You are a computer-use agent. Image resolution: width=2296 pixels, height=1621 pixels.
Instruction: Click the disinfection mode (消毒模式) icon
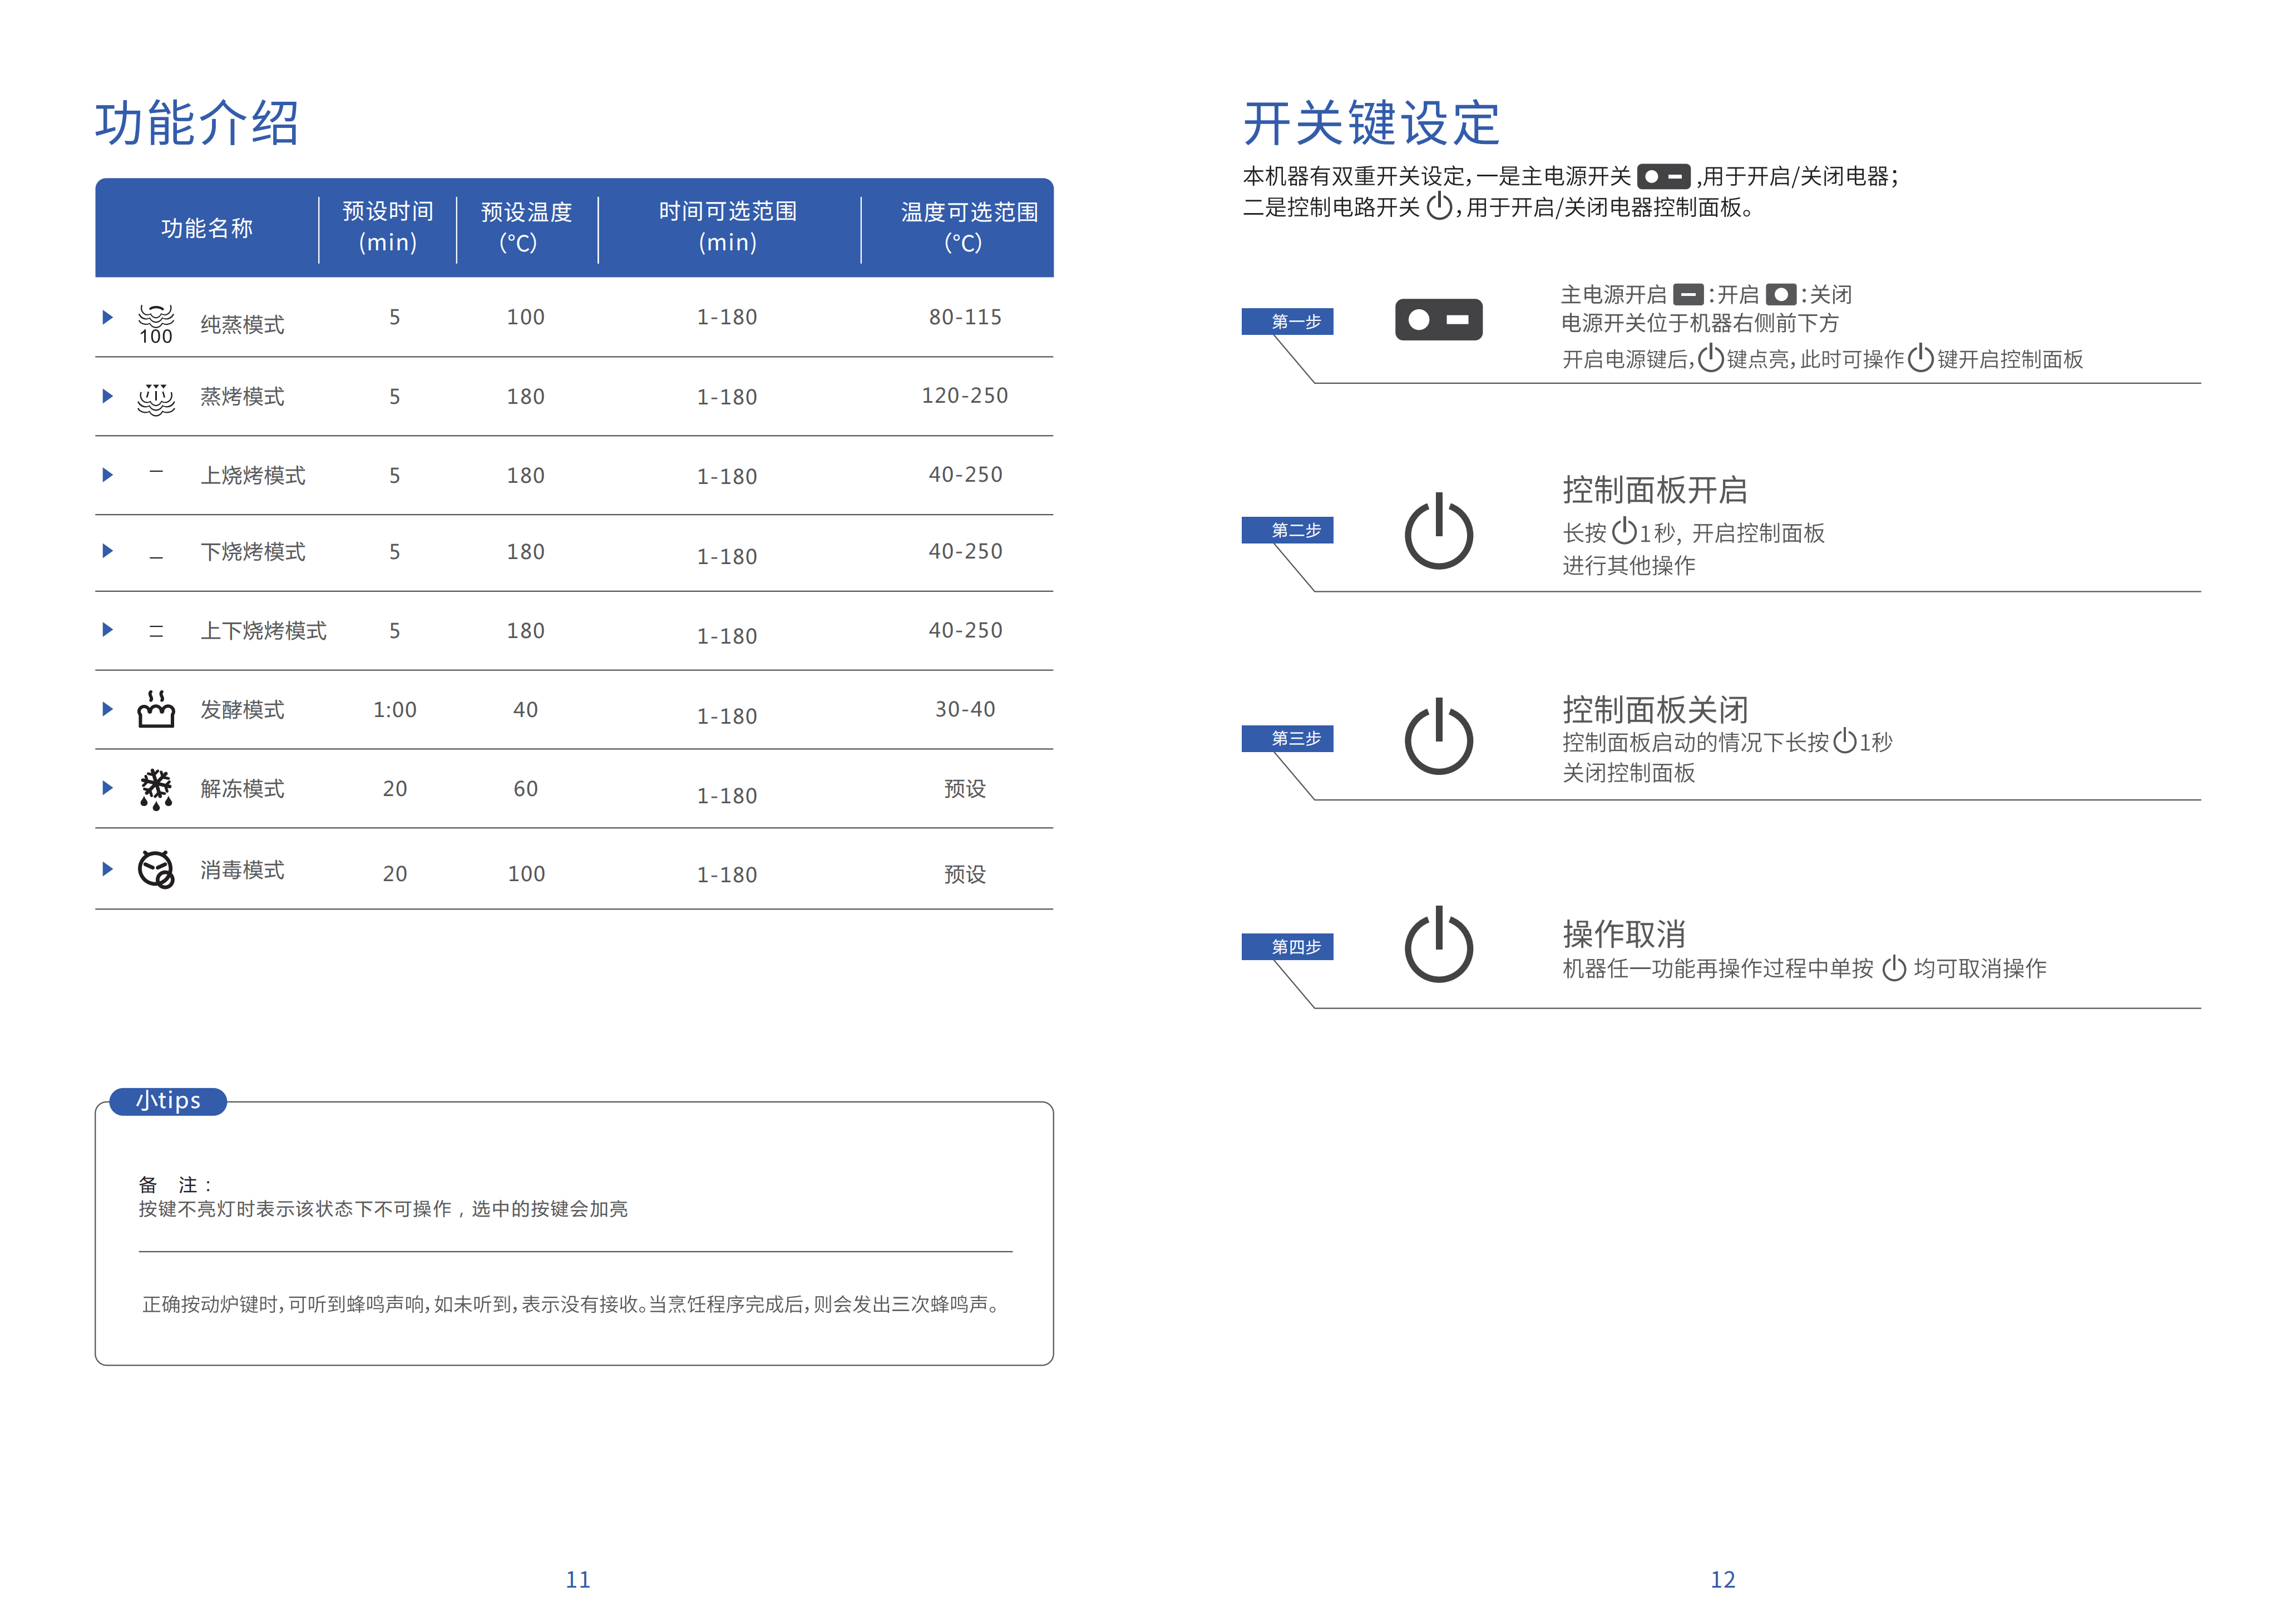click(156, 869)
